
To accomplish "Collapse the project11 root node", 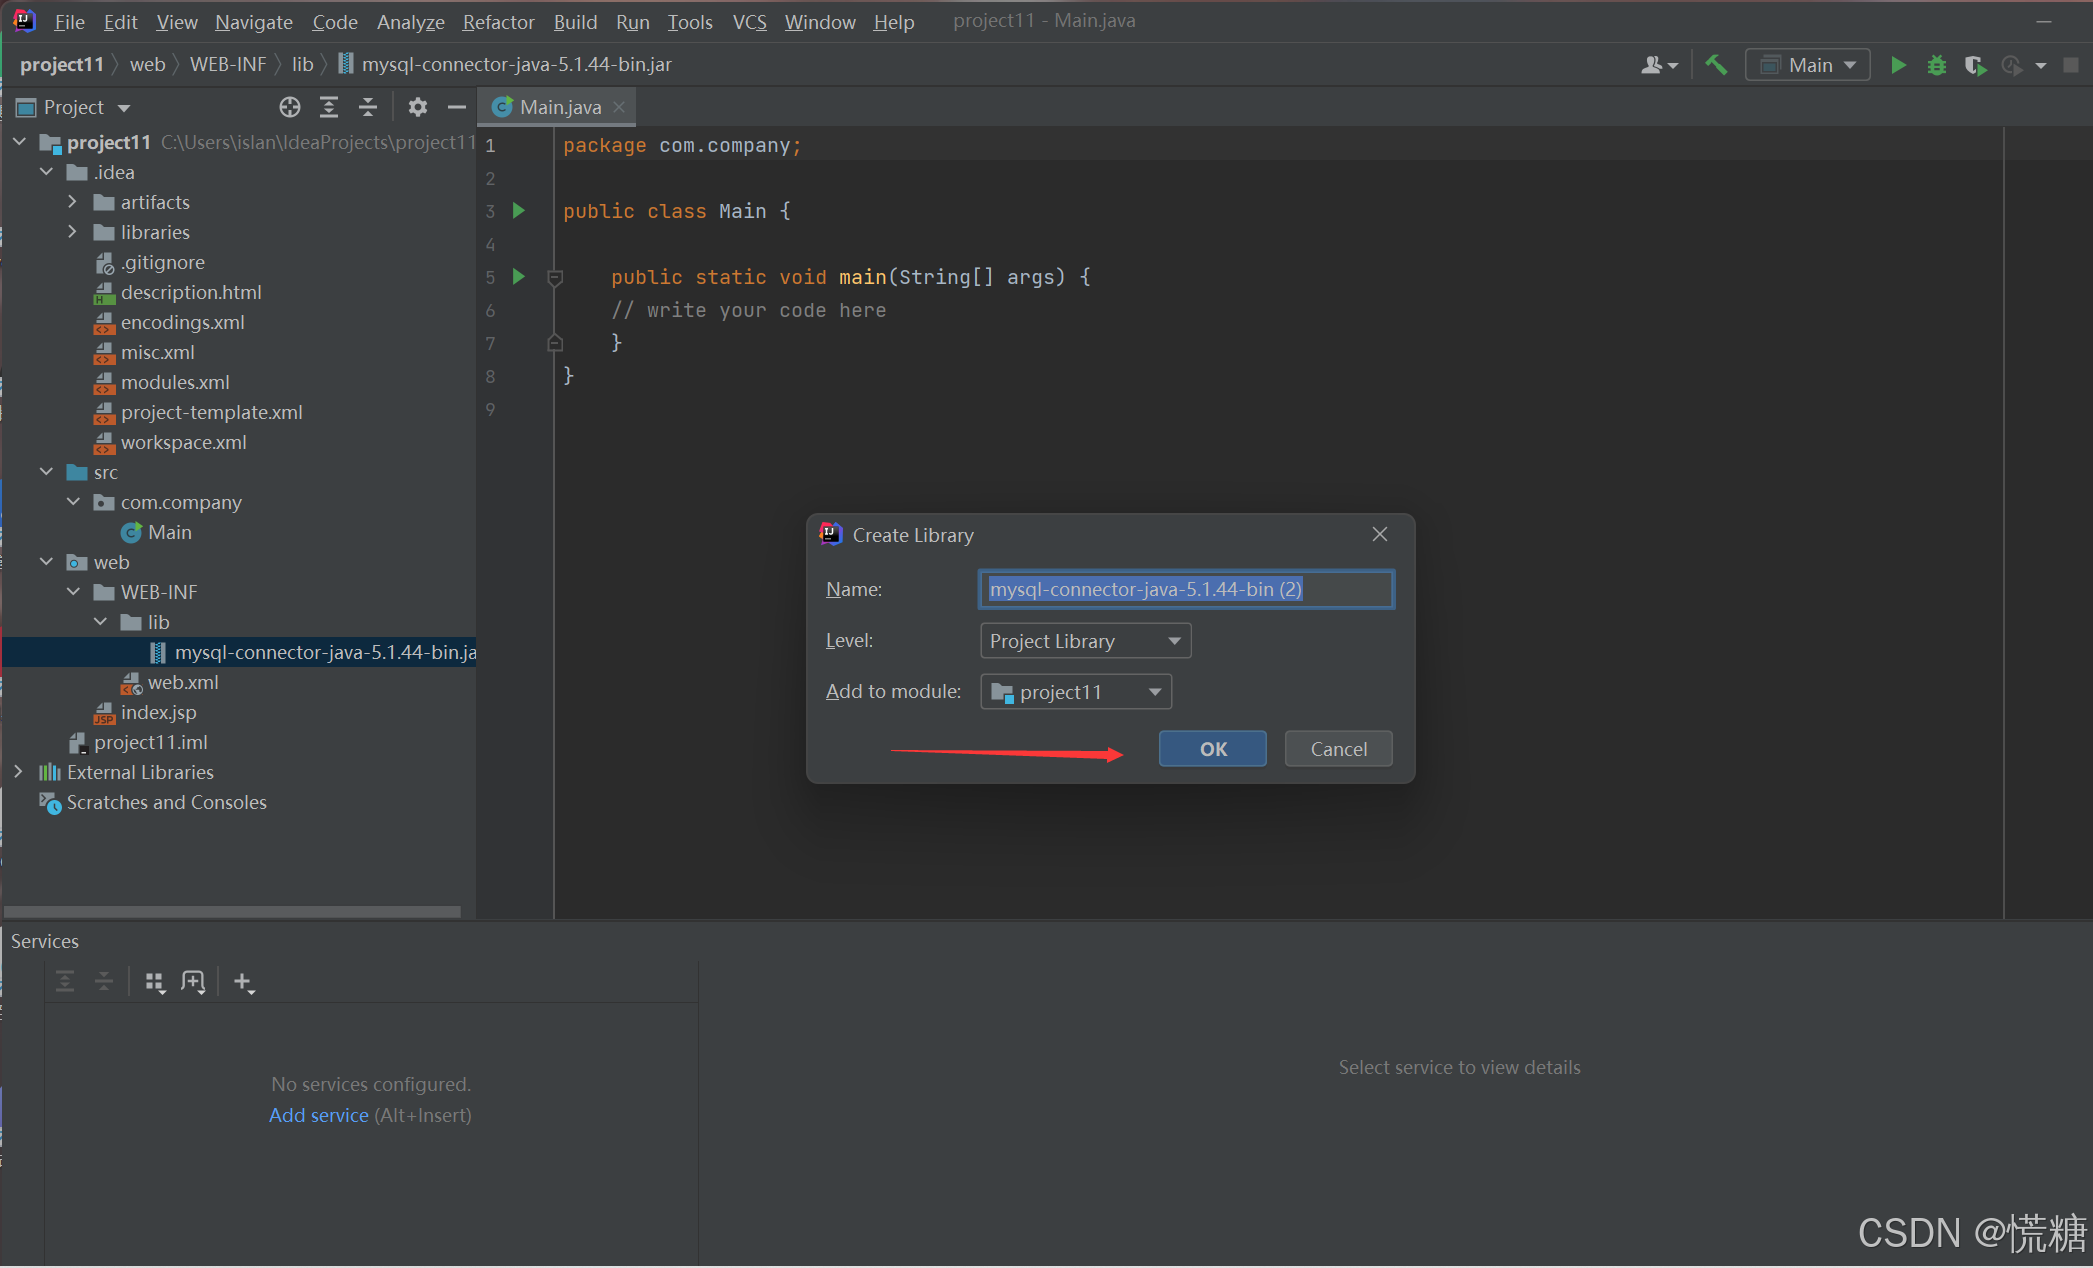I will [x=19, y=142].
